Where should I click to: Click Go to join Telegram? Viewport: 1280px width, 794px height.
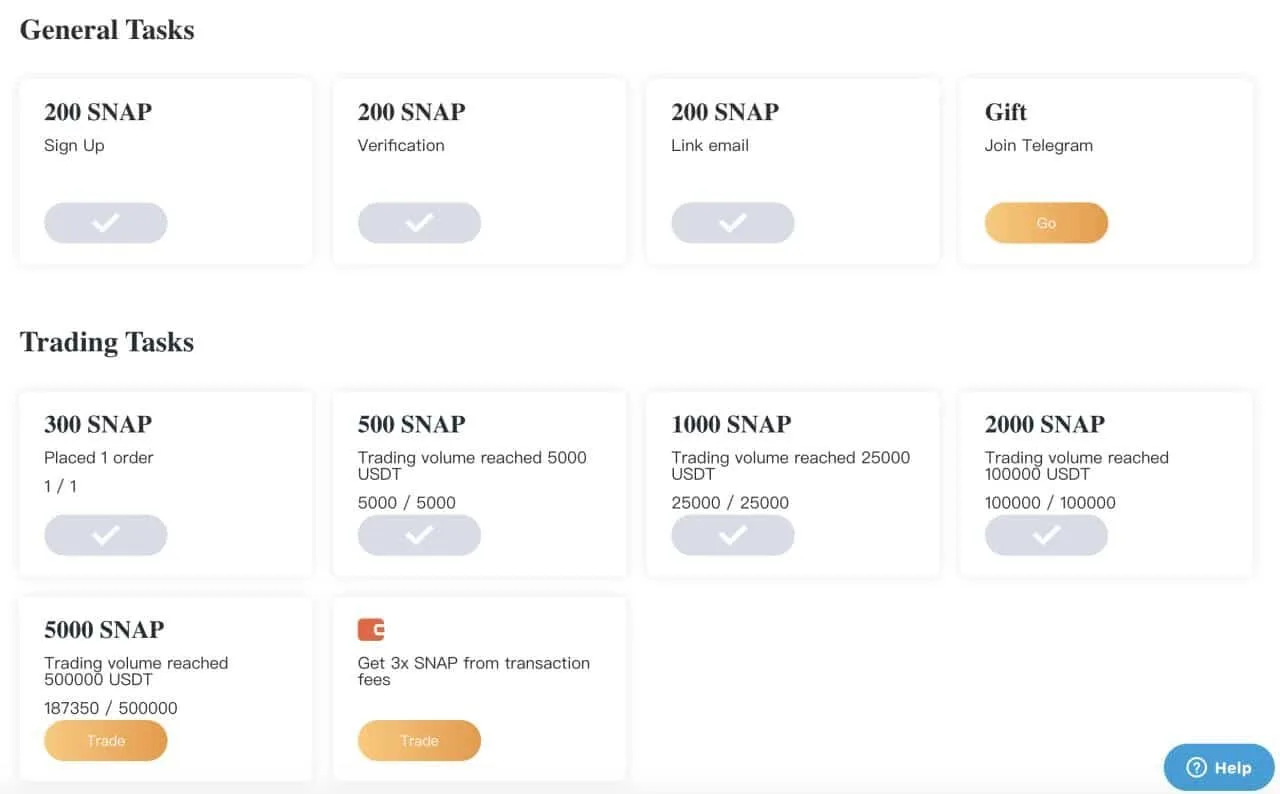1046,223
